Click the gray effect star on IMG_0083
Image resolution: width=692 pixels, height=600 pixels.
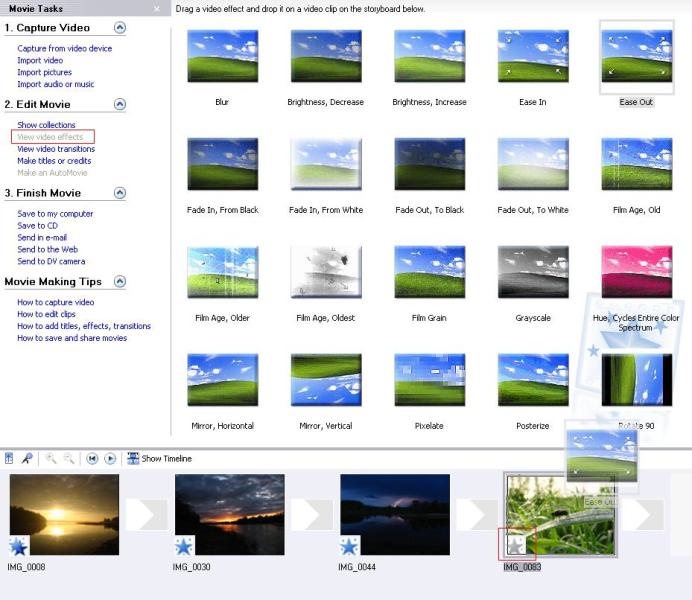click(516, 545)
